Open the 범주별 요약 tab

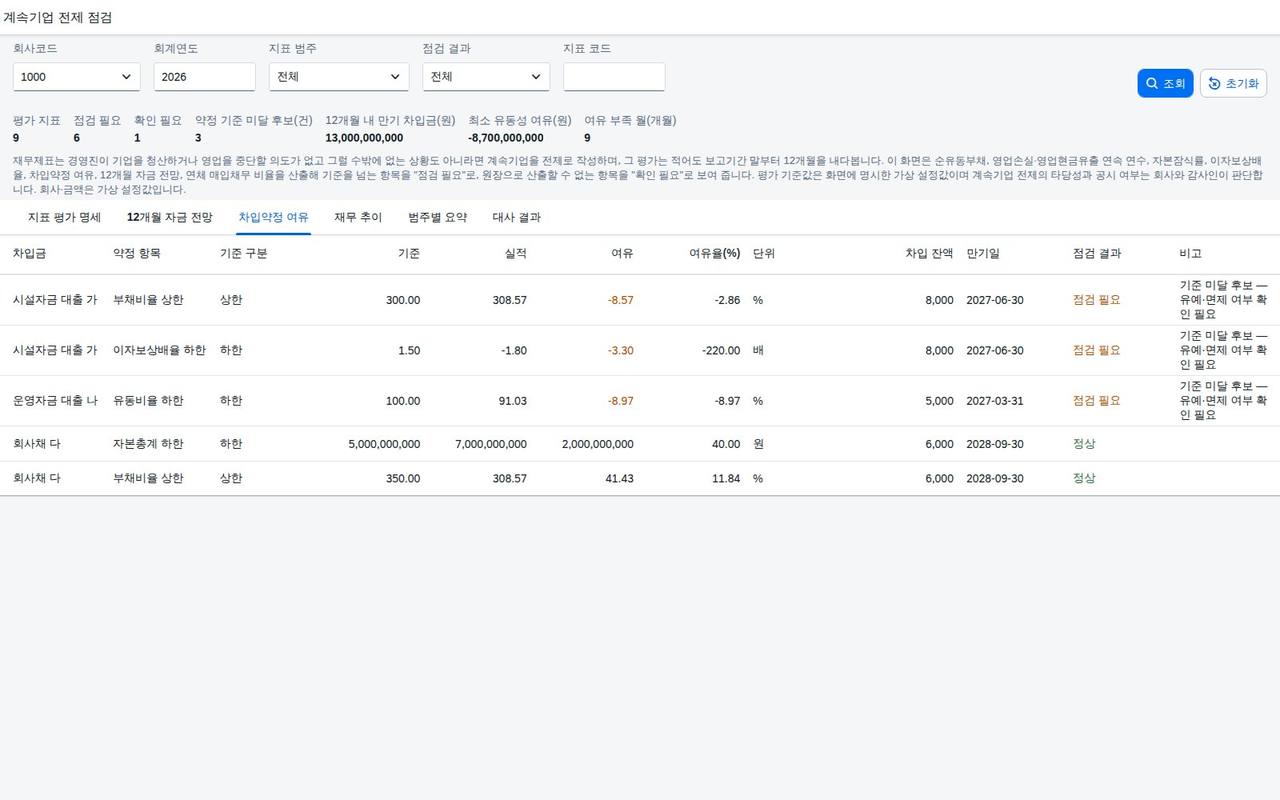click(438, 217)
